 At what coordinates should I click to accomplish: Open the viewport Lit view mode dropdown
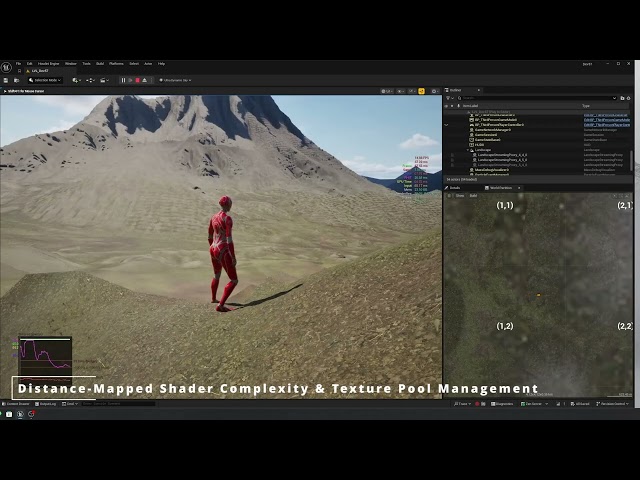coord(387,91)
